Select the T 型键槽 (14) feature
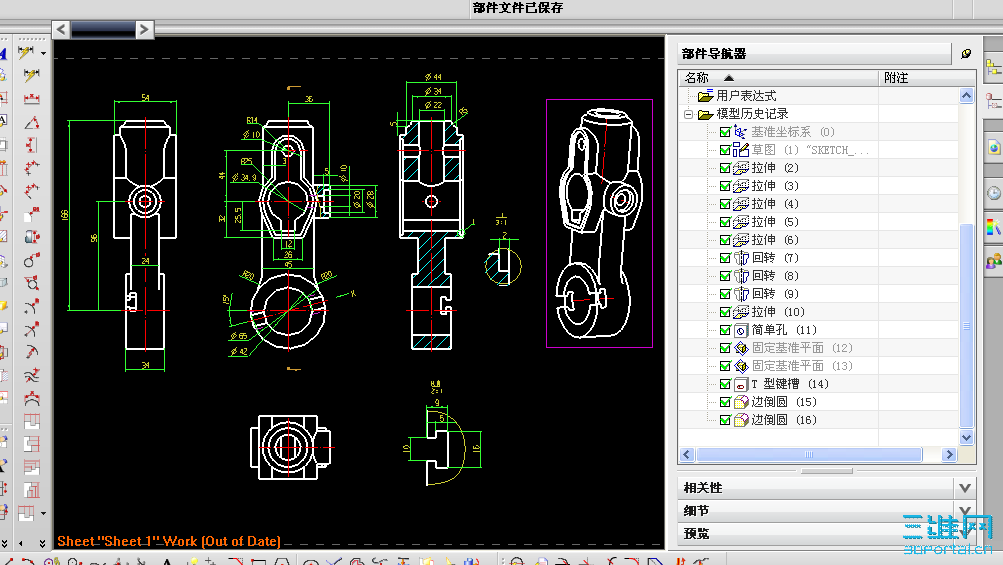This screenshot has height=565, width=1003. pos(789,384)
